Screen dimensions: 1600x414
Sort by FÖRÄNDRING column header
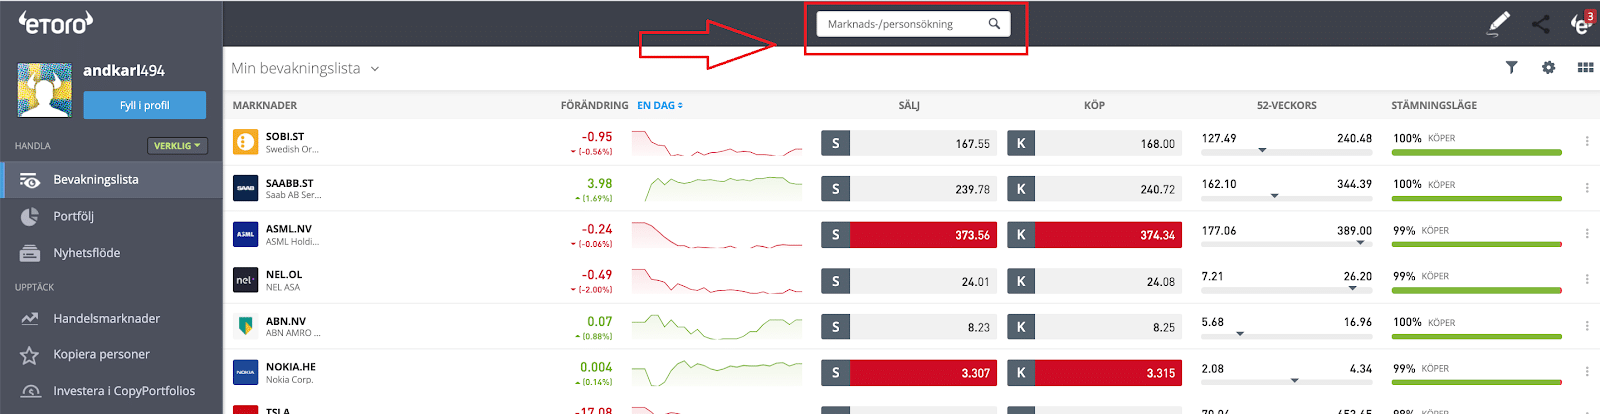594,105
